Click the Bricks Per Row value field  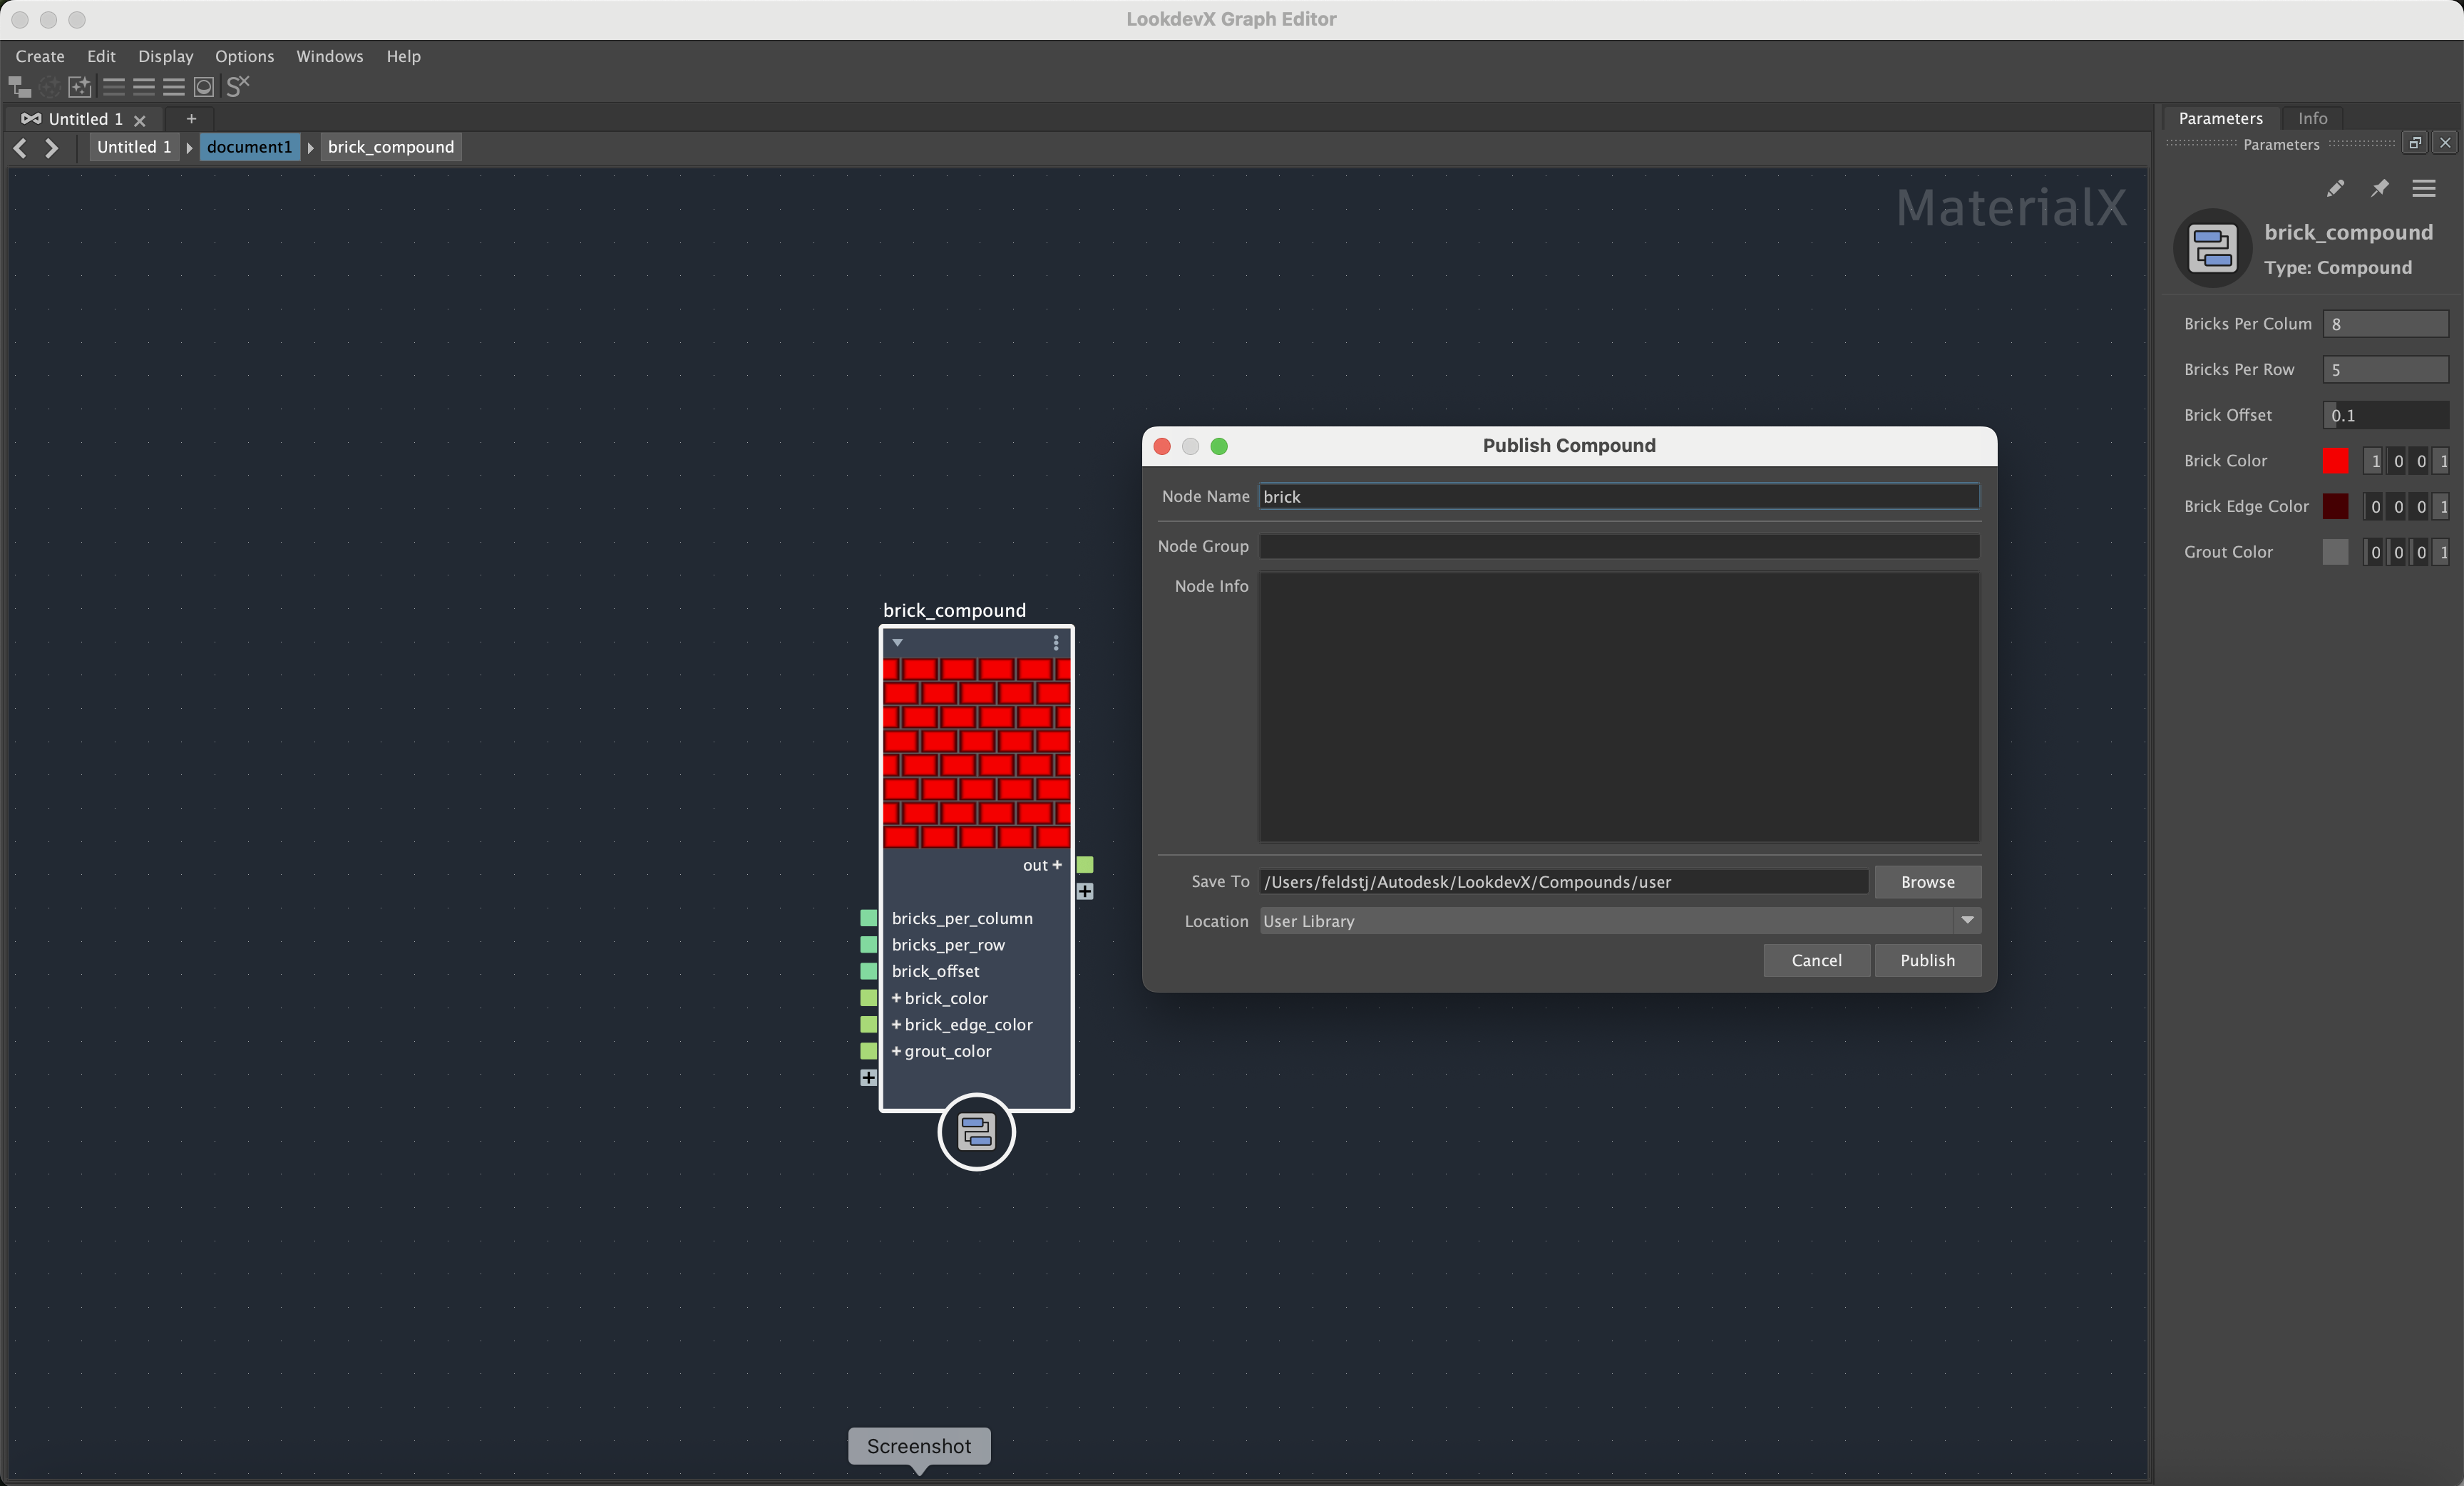[2385, 370]
